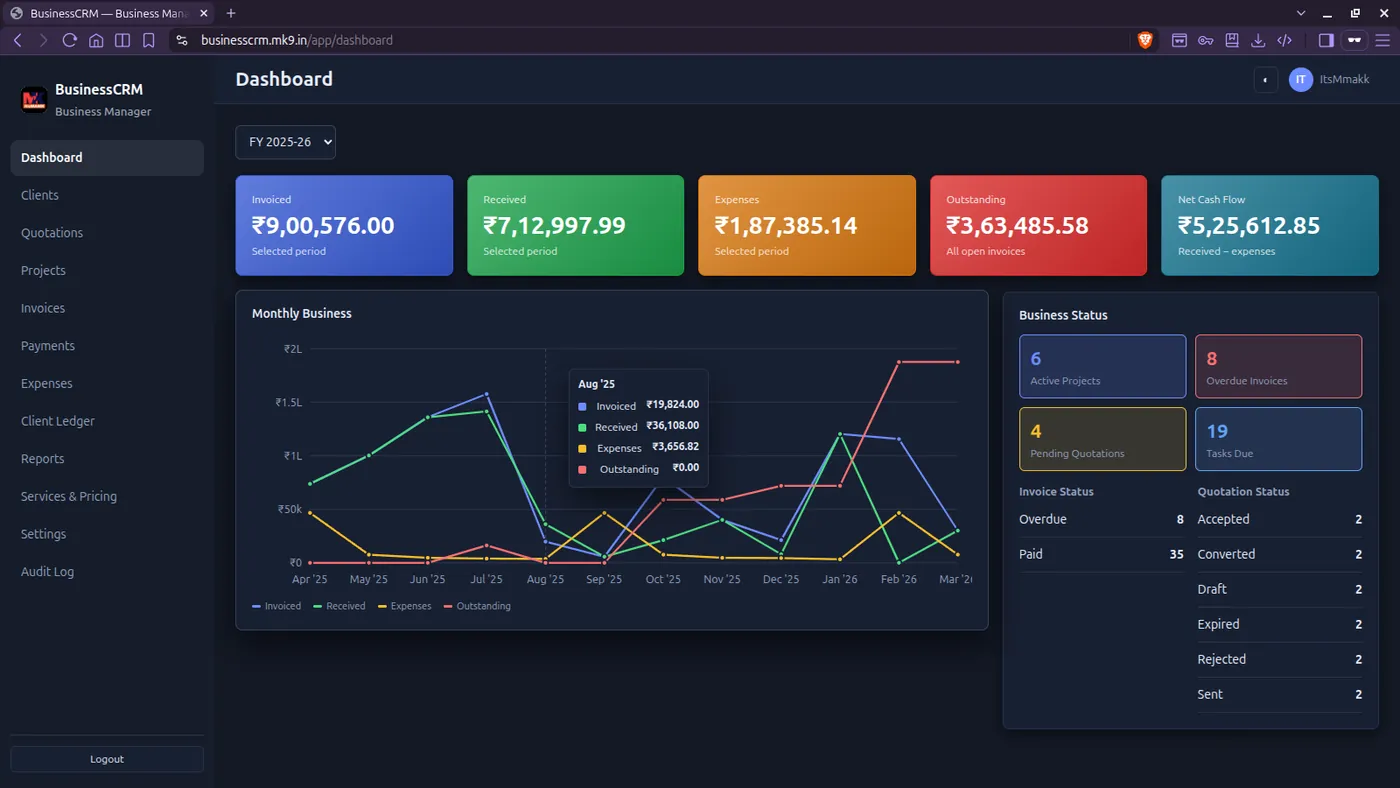Toggle the browser sidebar panel icon
The height and width of the screenshot is (788, 1400).
(x=1326, y=40)
